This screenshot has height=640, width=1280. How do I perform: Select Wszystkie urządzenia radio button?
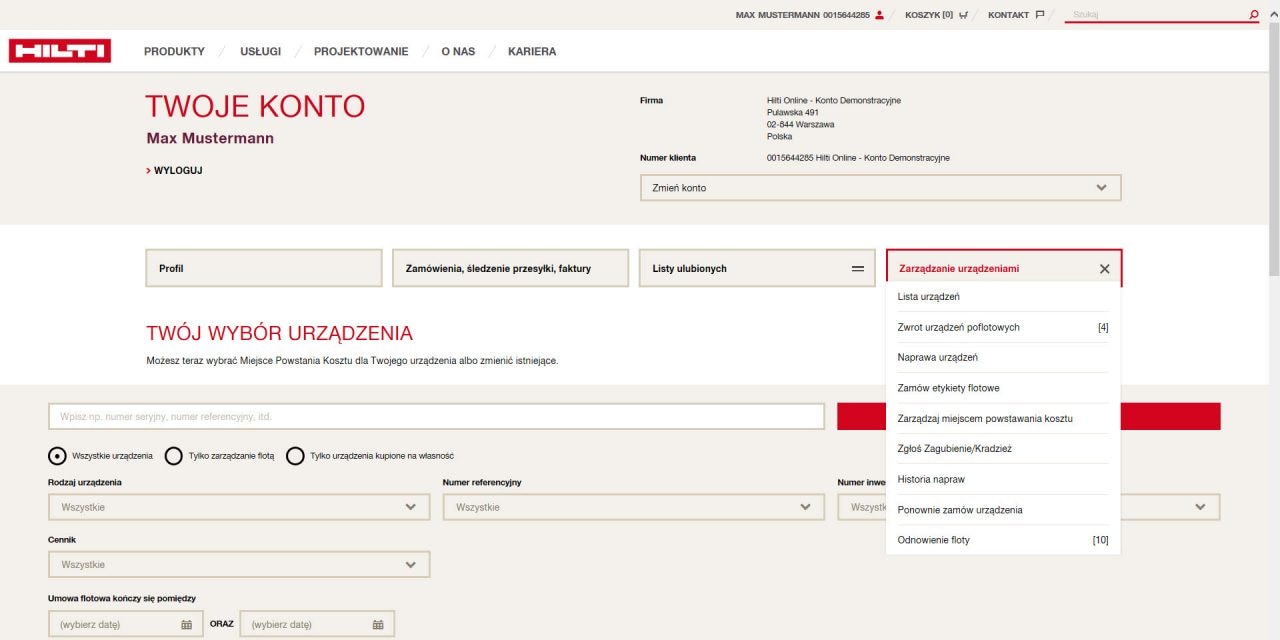point(58,456)
